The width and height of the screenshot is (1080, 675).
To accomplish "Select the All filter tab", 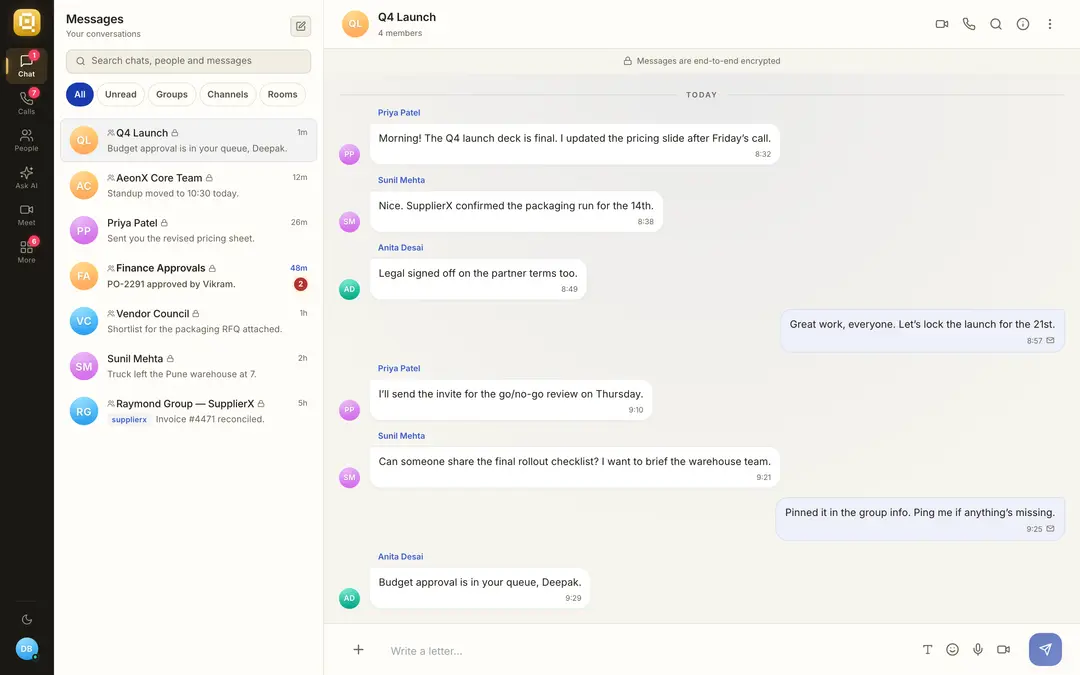I will (x=80, y=94).
